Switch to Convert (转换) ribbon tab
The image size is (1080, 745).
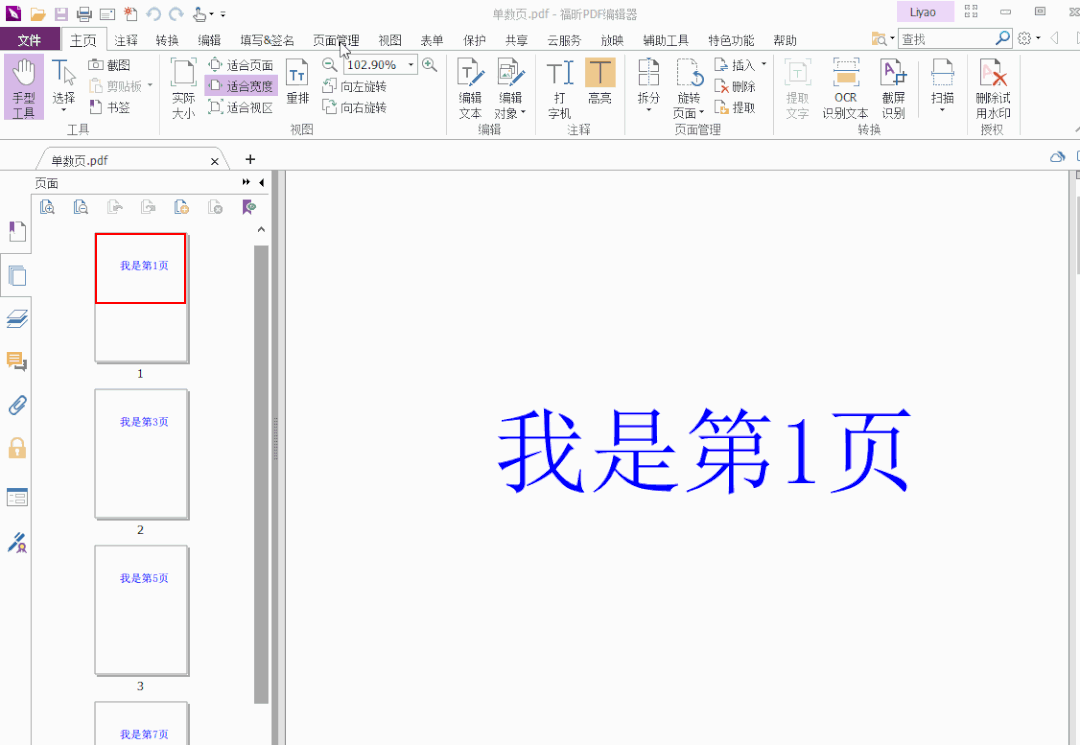(167, 41)
